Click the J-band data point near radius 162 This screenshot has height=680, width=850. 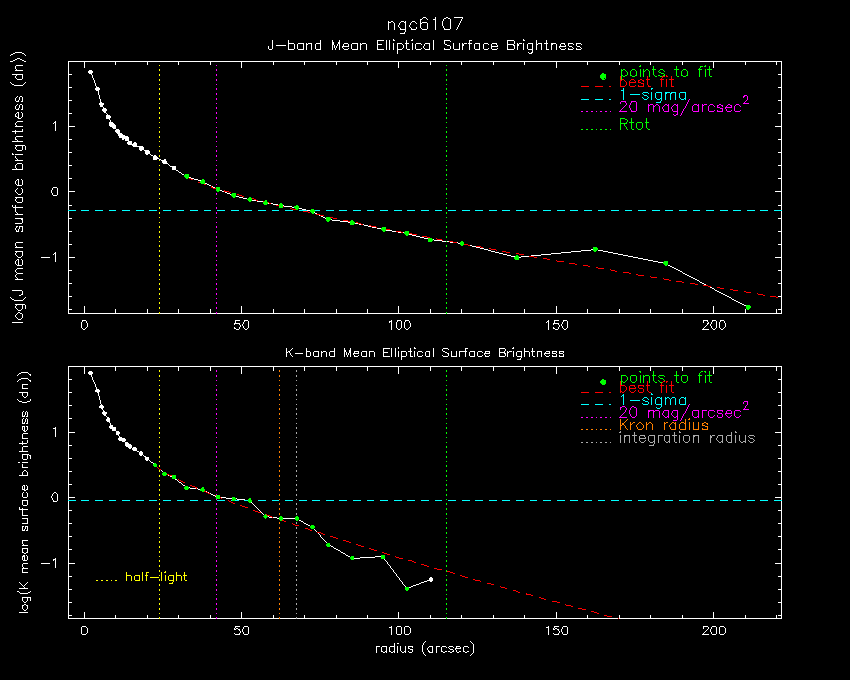pyautogui.click(x=595, y=249)
